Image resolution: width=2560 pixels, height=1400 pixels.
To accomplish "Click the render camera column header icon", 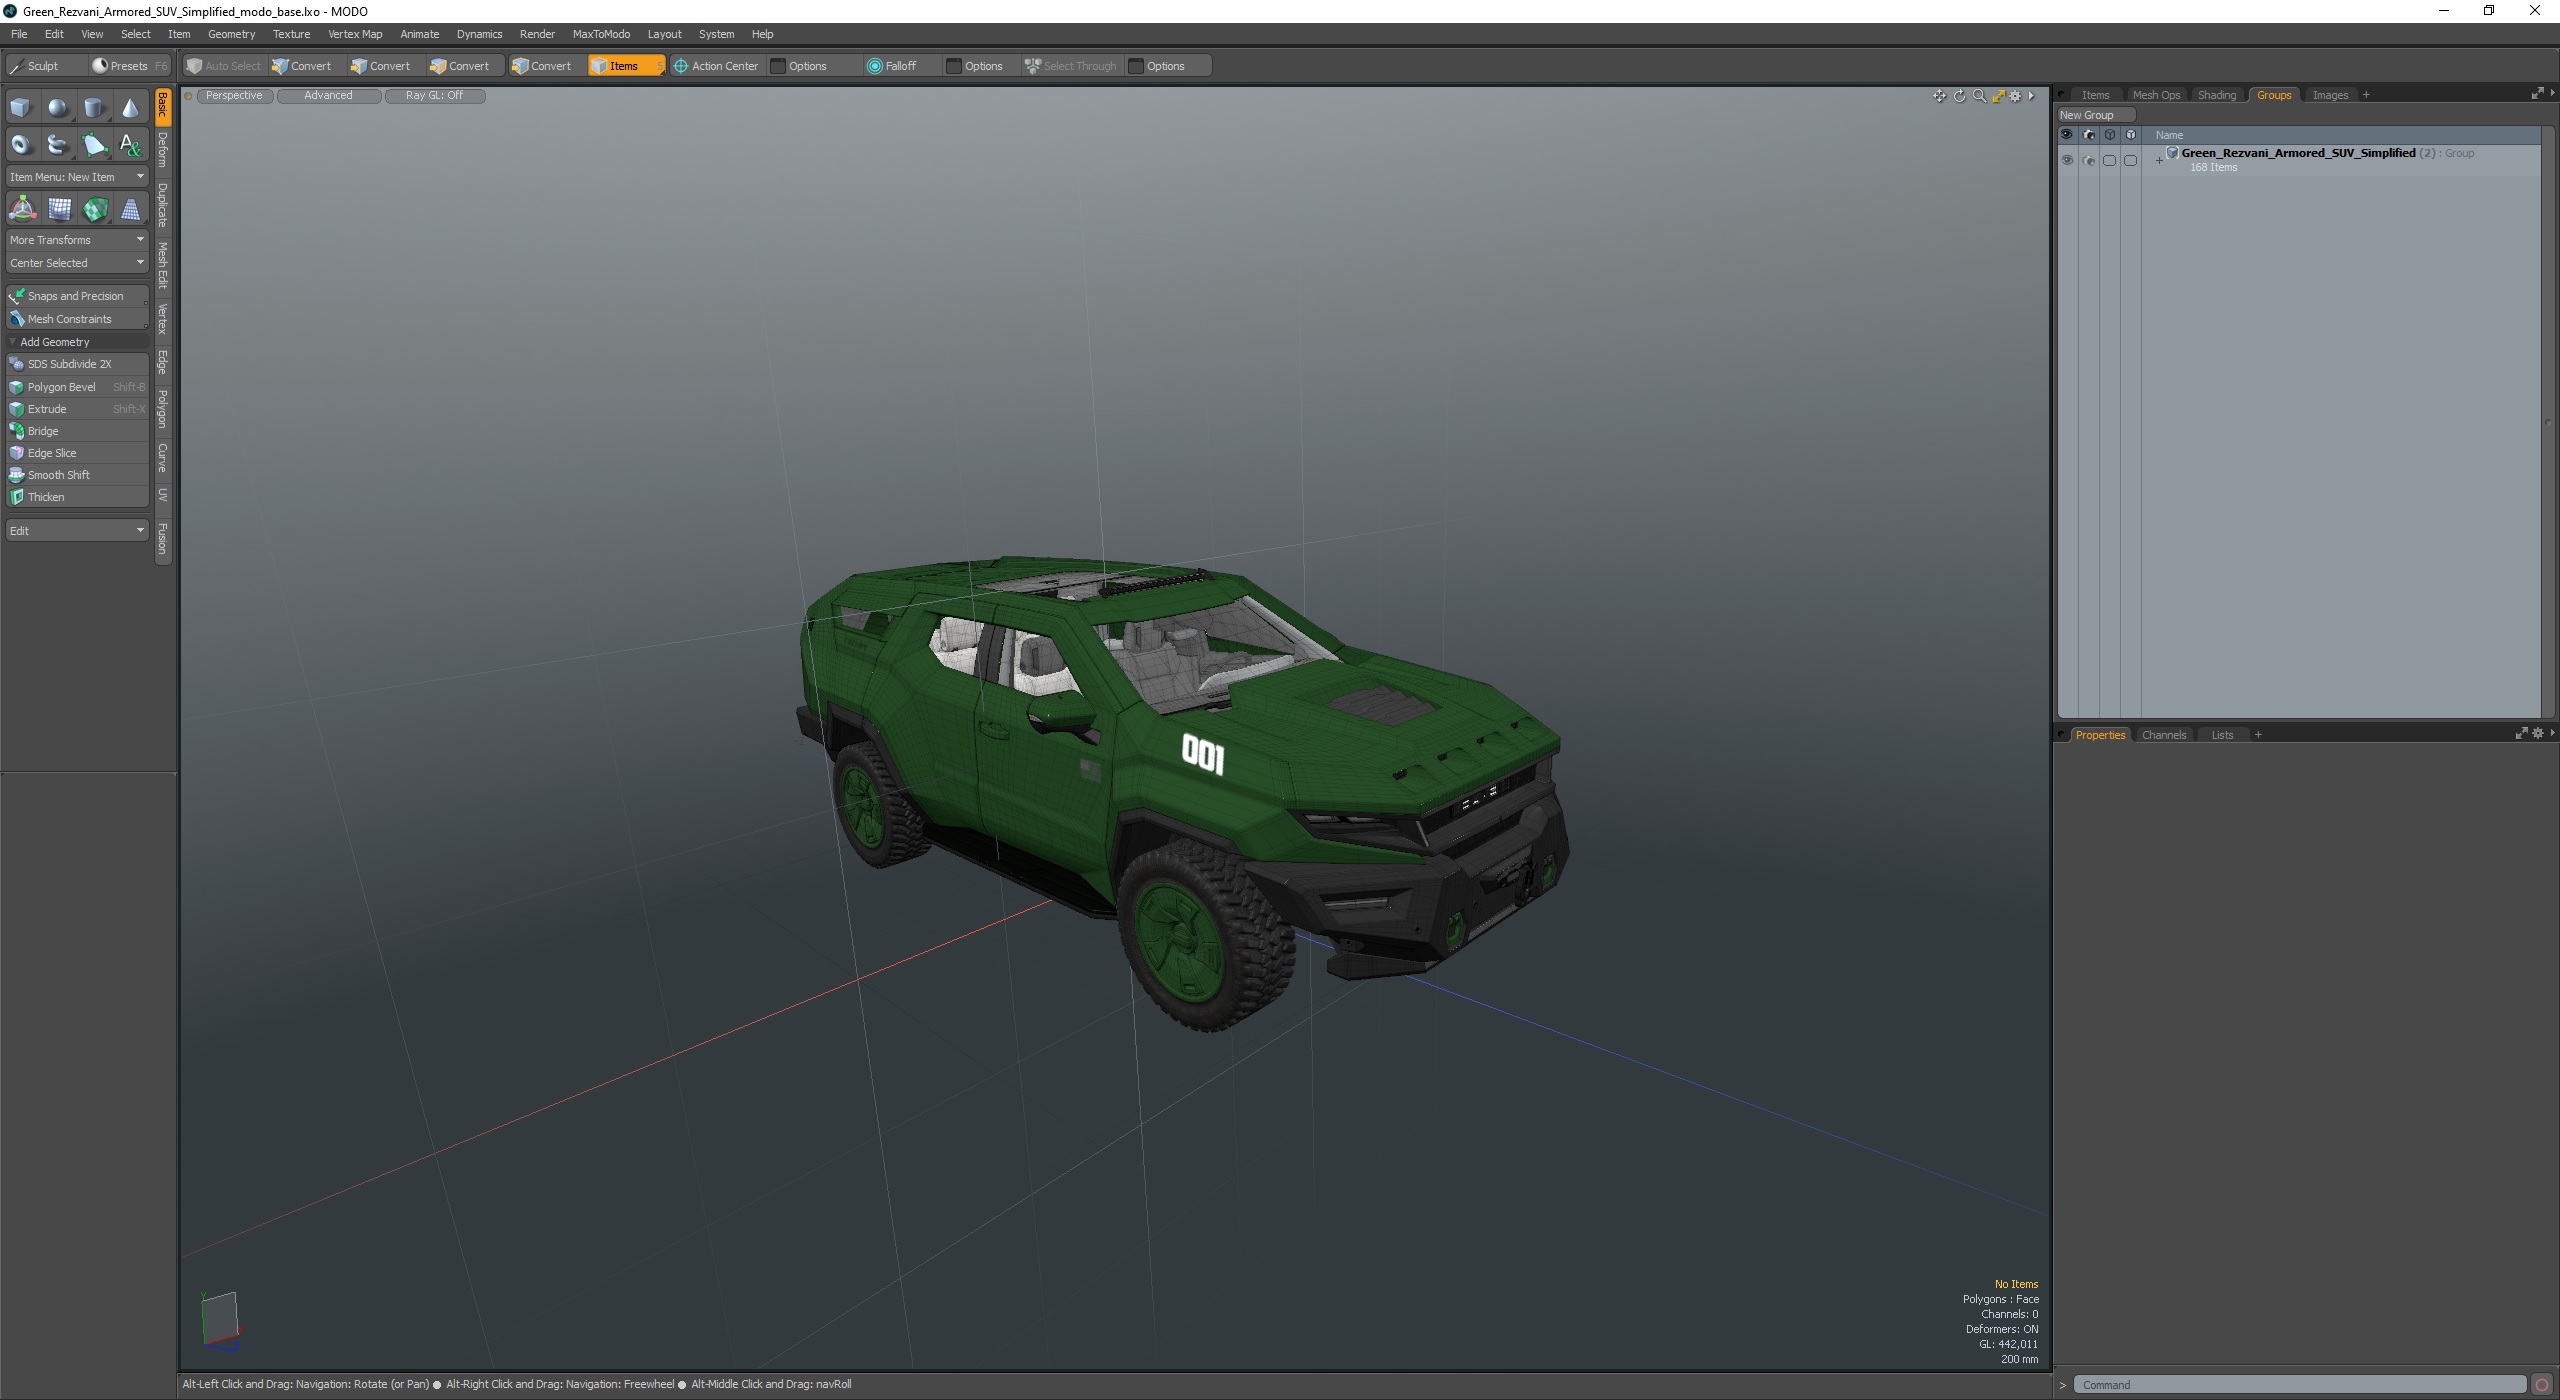I will point(2088,134).
